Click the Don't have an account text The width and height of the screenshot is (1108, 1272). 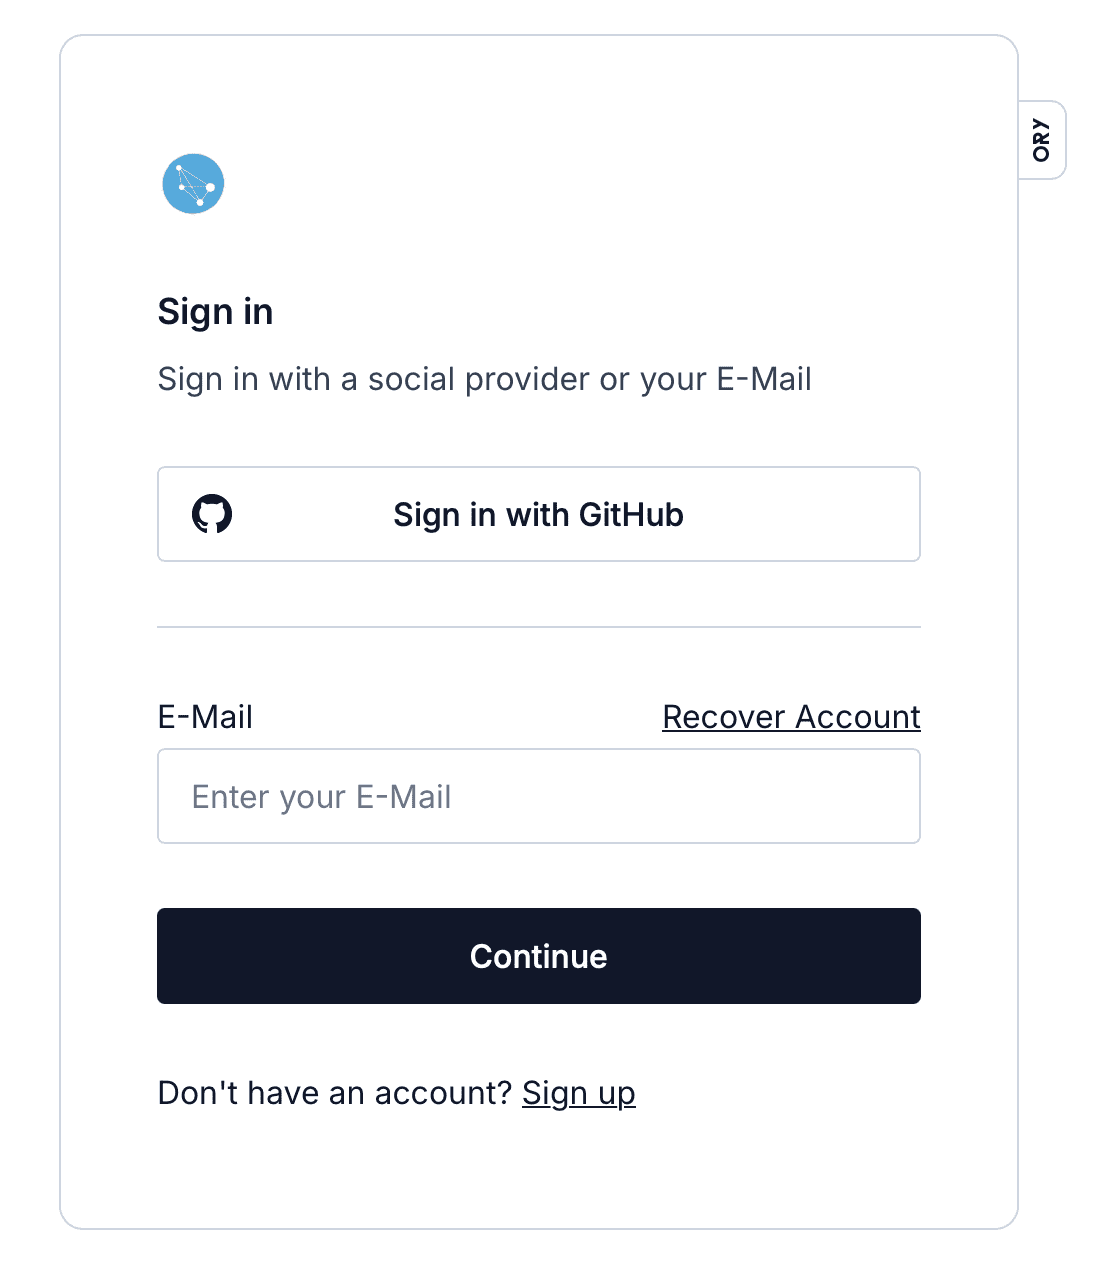click(x=335, y=1092)
